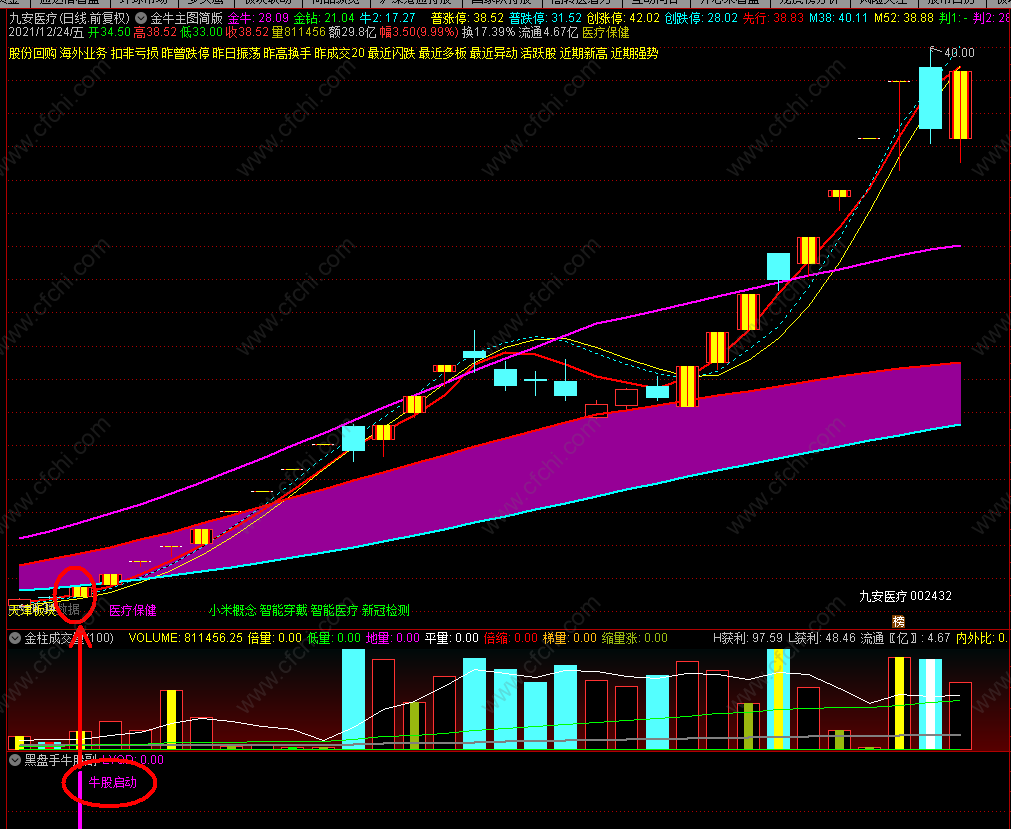This screenshot has height=829, width=1011.
Task: Click the 量811456 volume readout
Action: [299, 32]
